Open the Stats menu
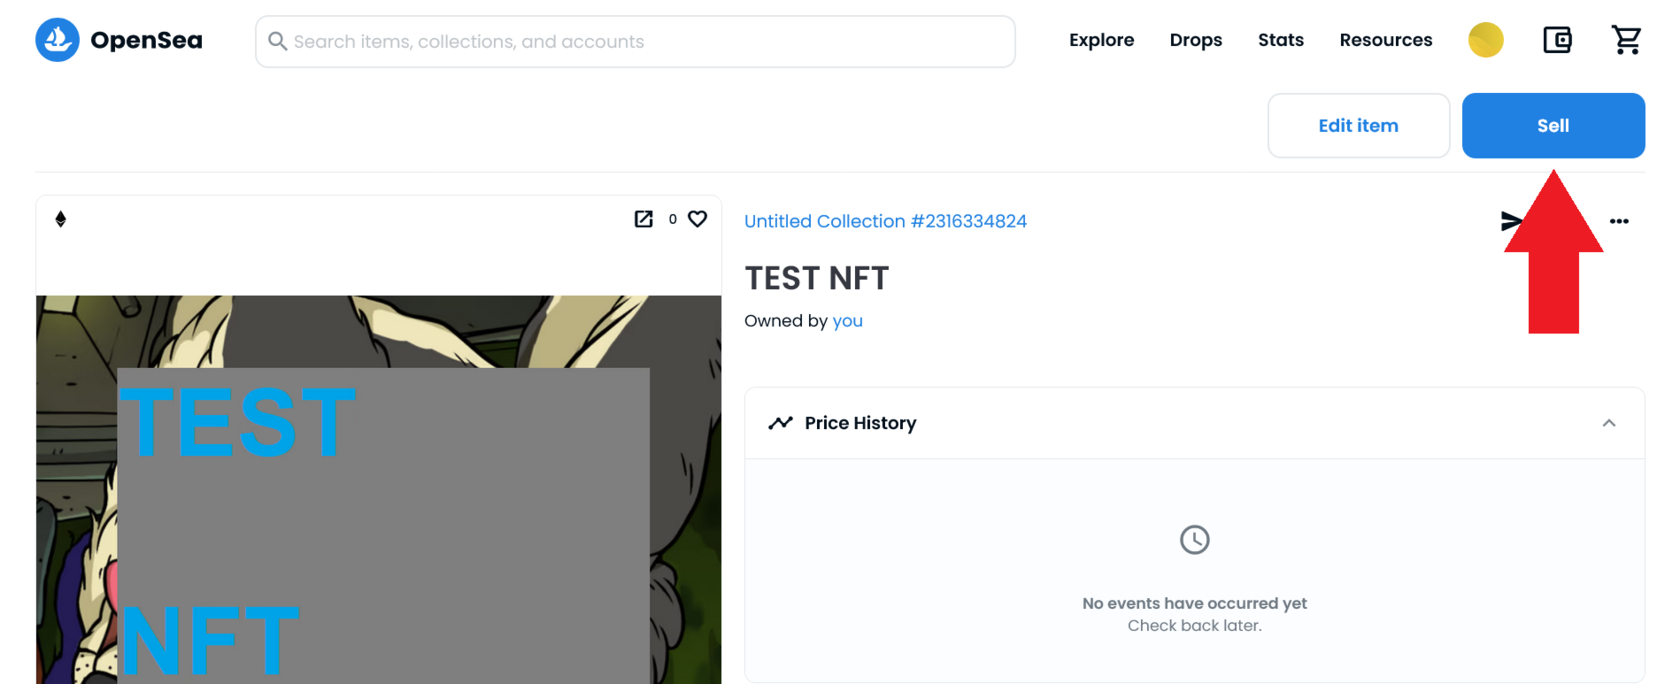Viewport: 1680px width, 684px height. point(1280,40)
